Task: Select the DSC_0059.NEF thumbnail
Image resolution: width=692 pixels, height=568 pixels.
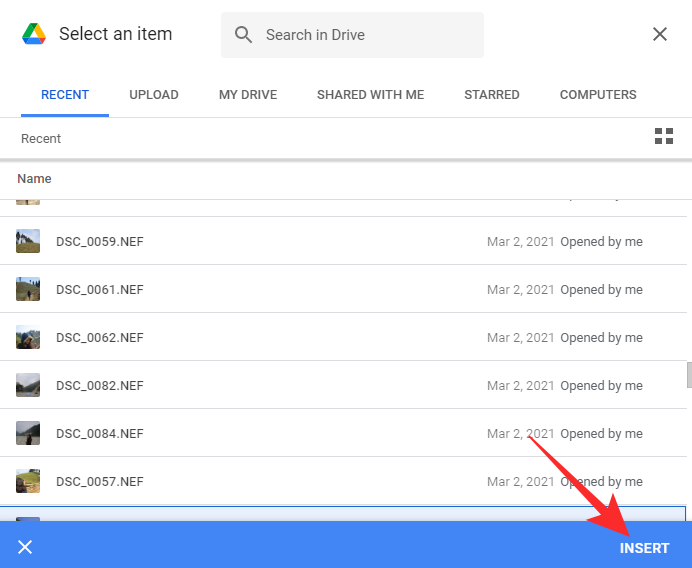Action: tap(28, 241)
